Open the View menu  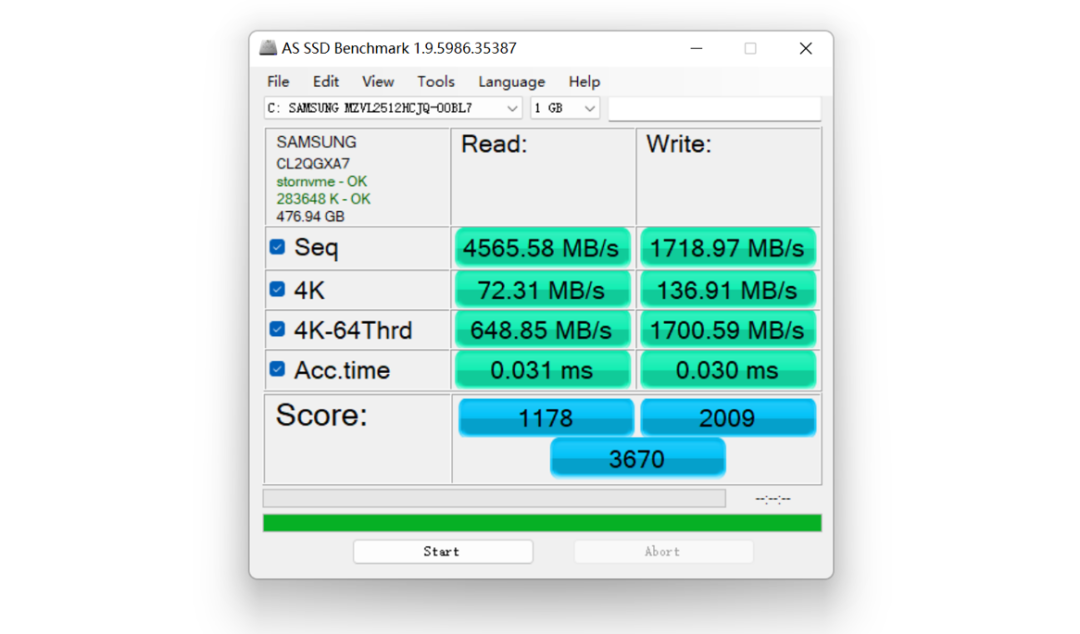(x=378, y=81)
